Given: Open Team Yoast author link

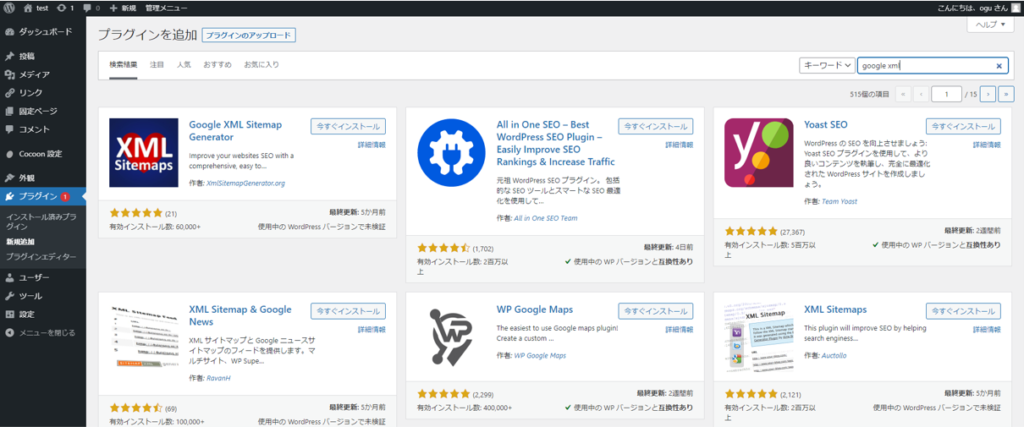Looking at the screenshot, I should 839,202.
